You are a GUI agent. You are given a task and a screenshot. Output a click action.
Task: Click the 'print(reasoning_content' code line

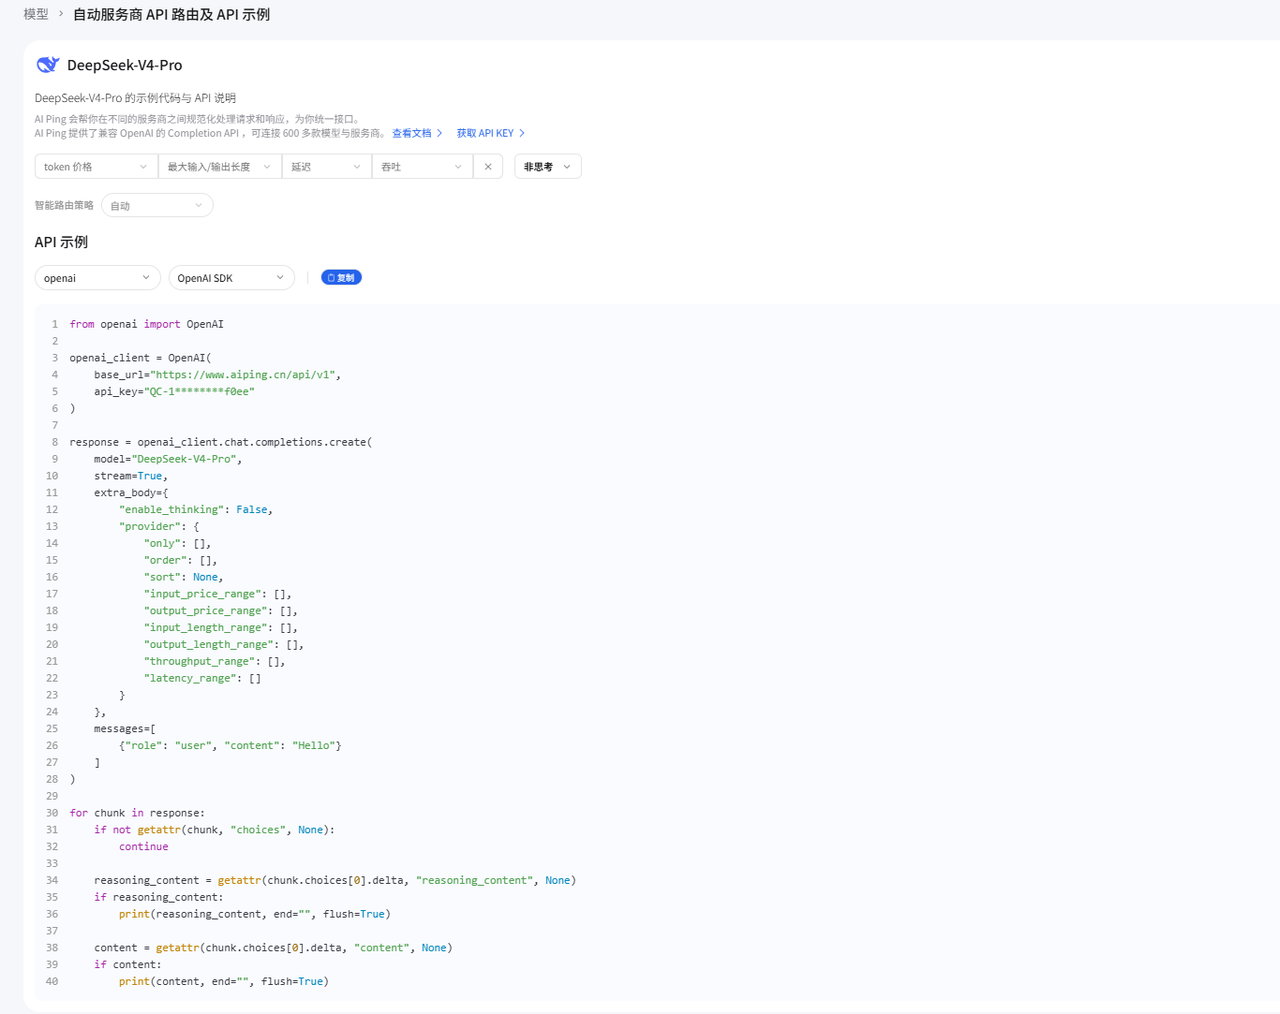pos(255,914)
